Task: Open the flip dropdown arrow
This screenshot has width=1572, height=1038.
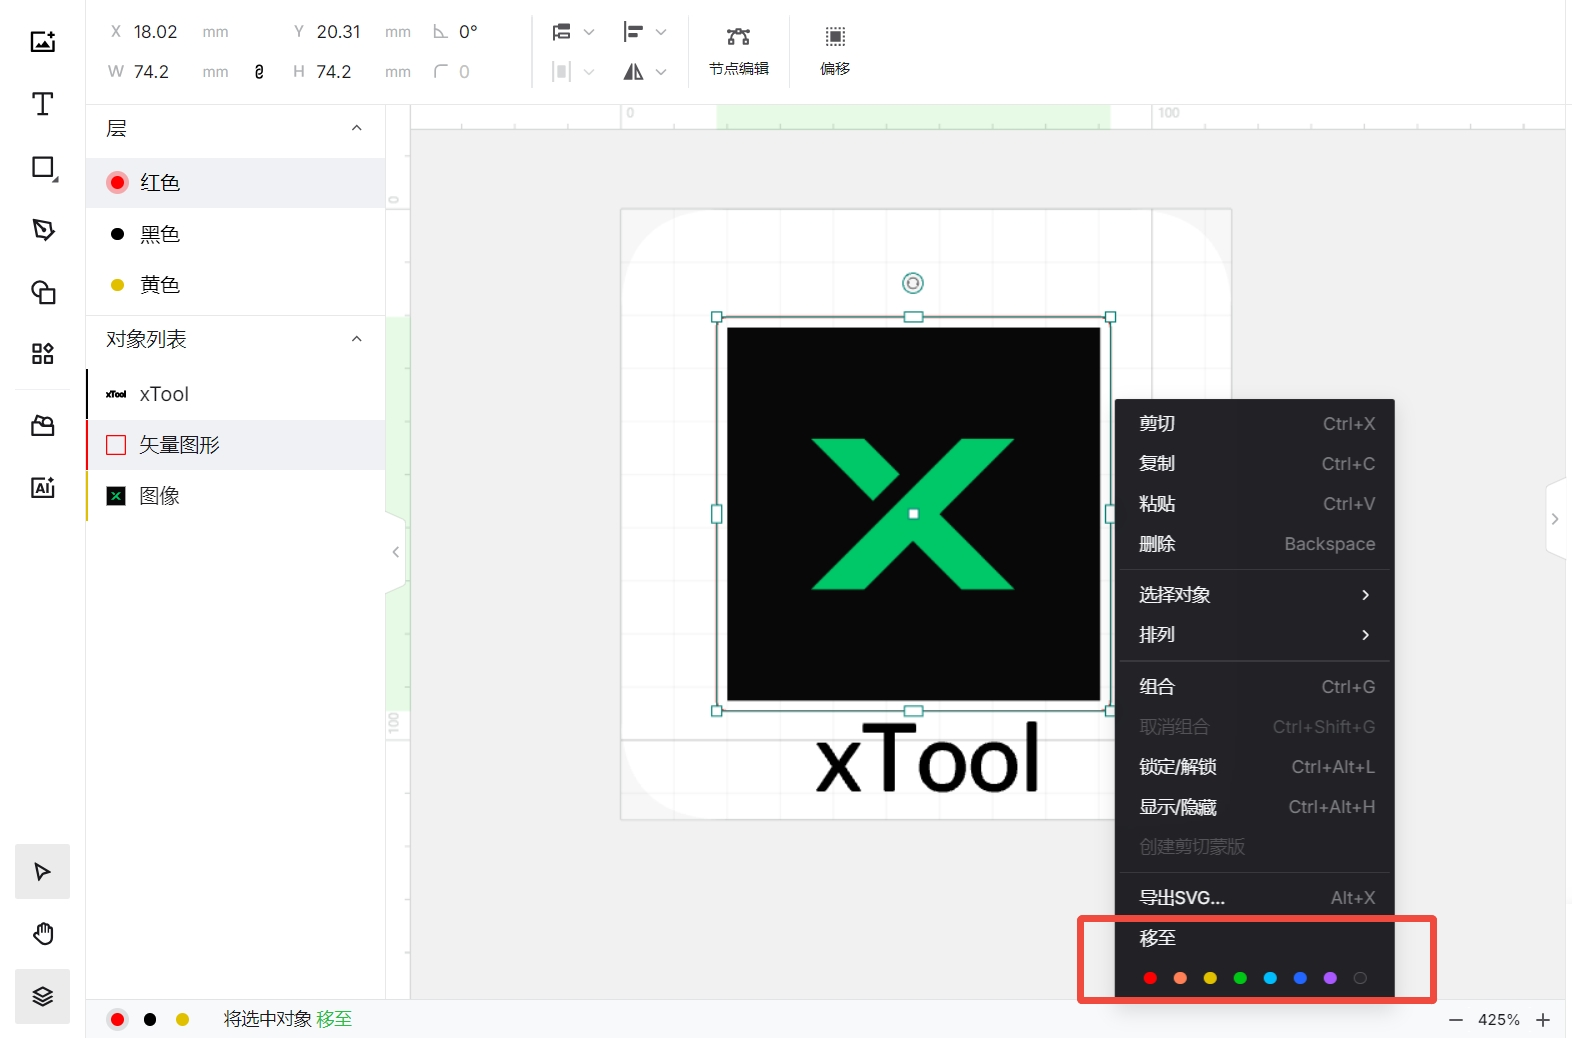Action: pos(661,72)
